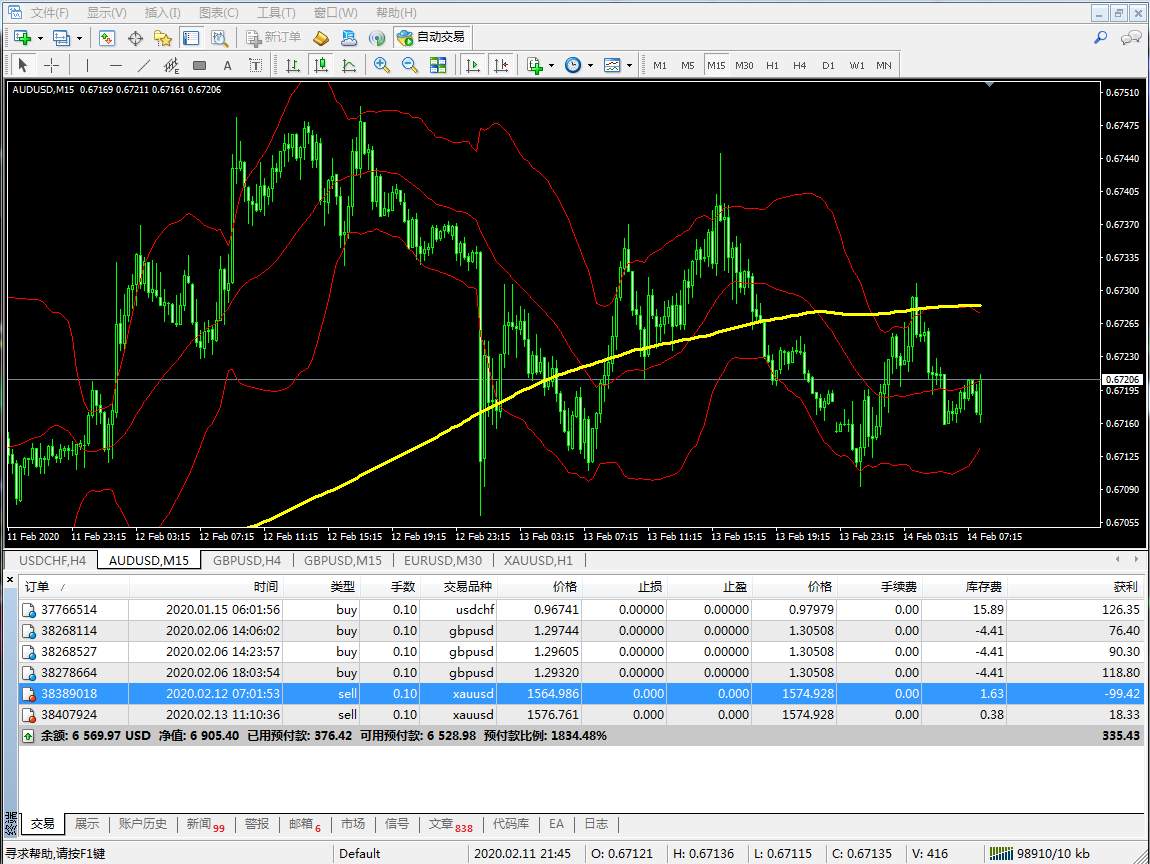This screenshot has width=1150, height=864.
Task: Open the periods clock icon
Action: (x=573, y=65)
